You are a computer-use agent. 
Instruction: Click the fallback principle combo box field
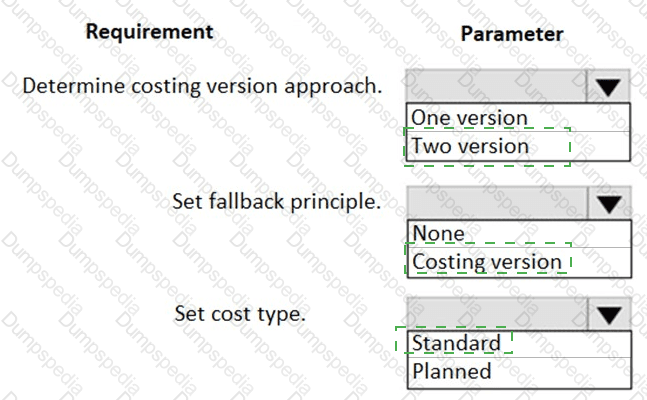click(x=496, y=203)
